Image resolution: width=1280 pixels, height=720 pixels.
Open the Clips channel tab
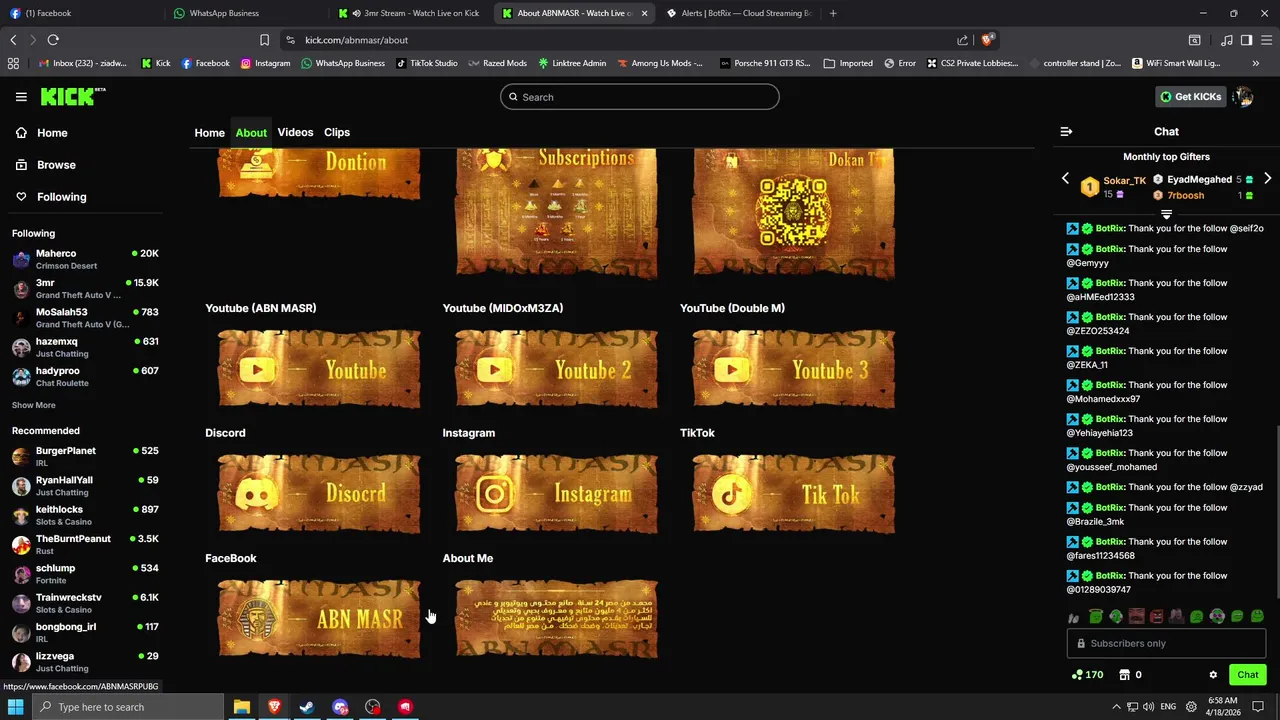point(337,132)
